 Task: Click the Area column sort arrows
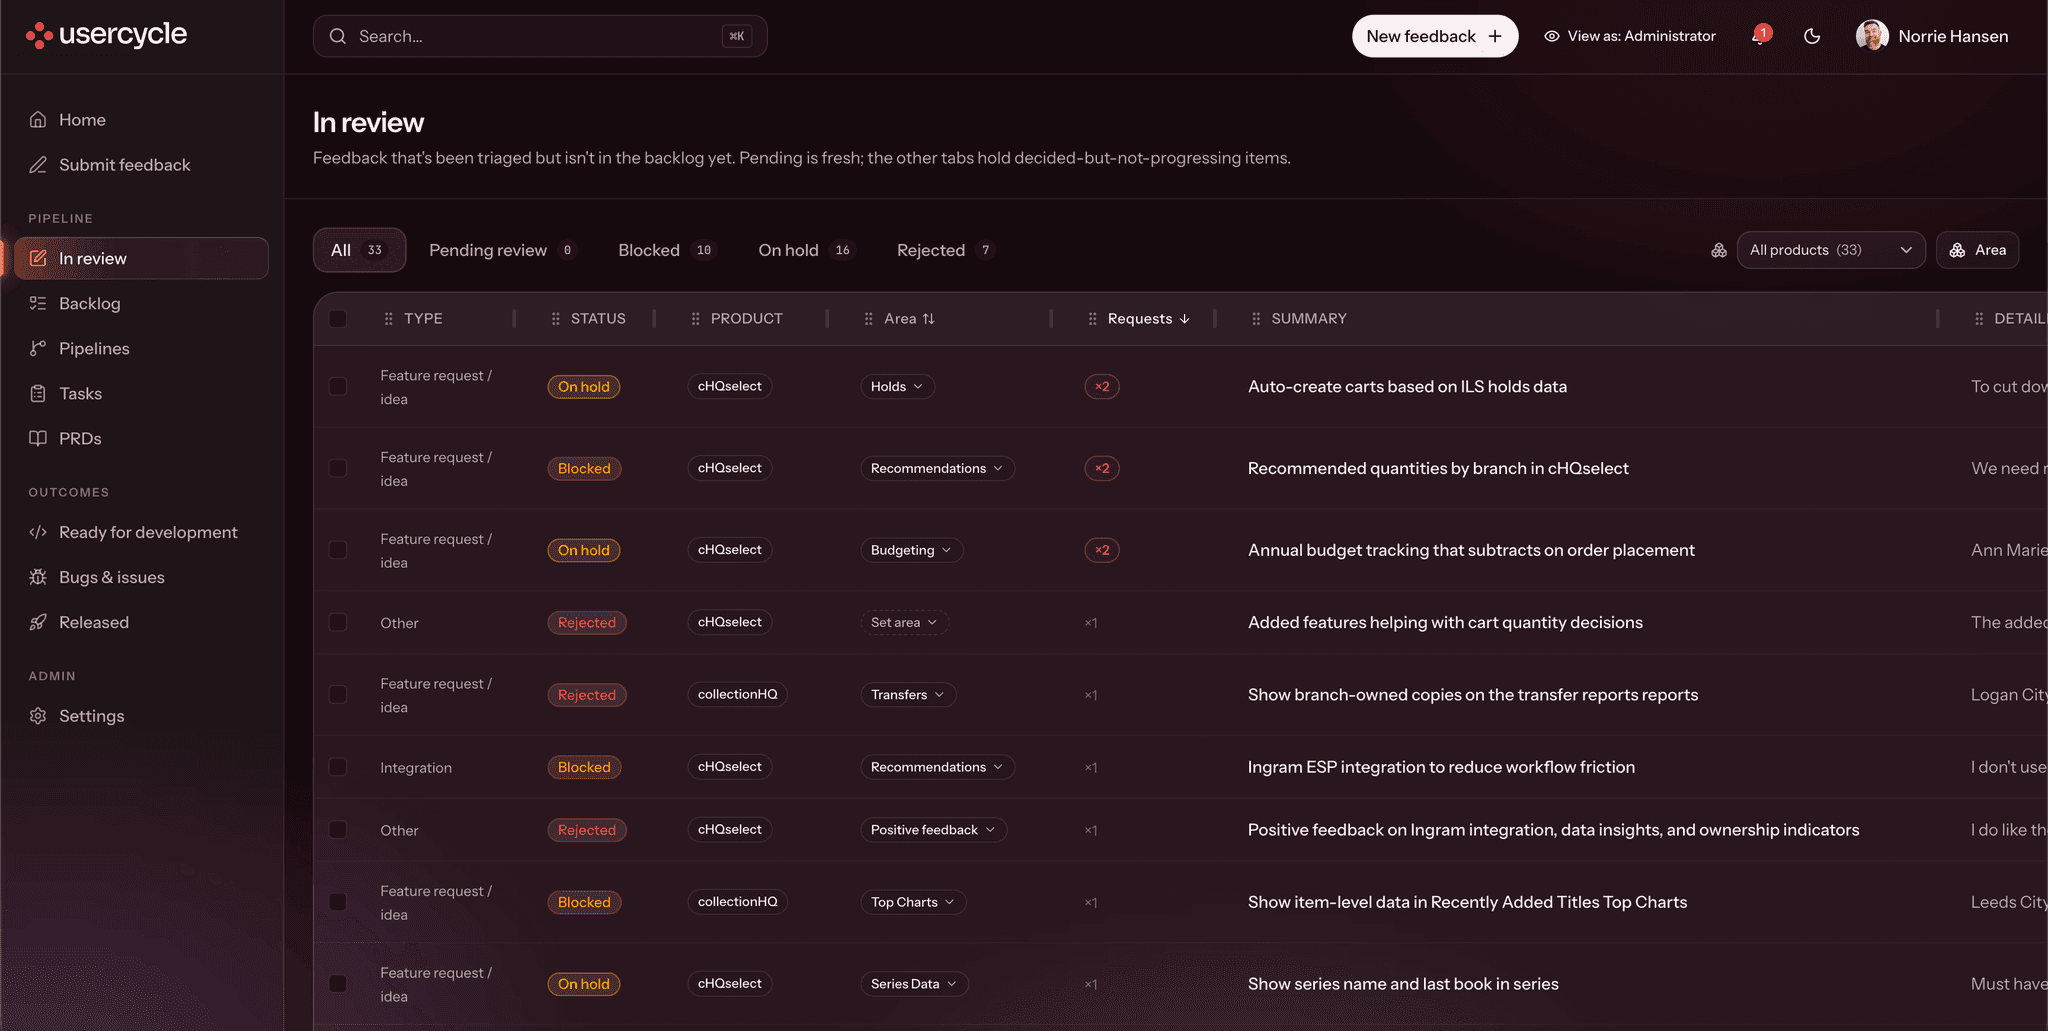[929, 319]
